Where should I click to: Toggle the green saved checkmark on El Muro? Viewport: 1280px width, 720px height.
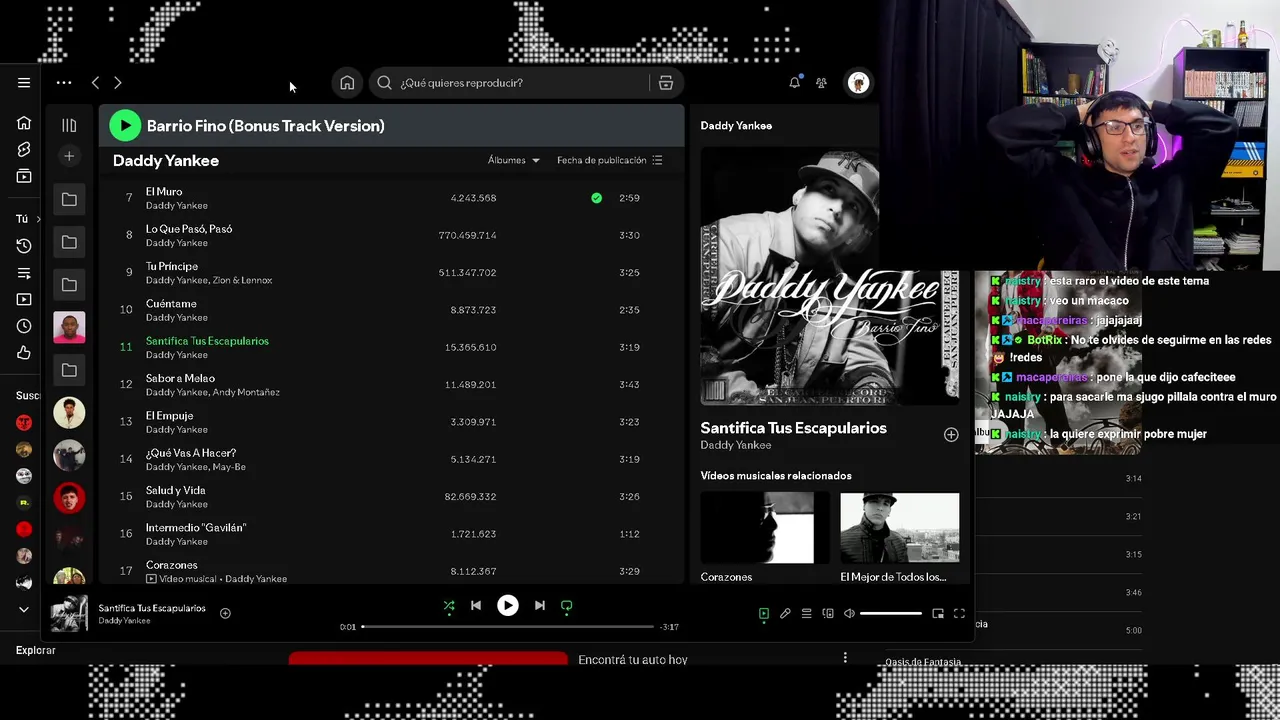[597, 198]
